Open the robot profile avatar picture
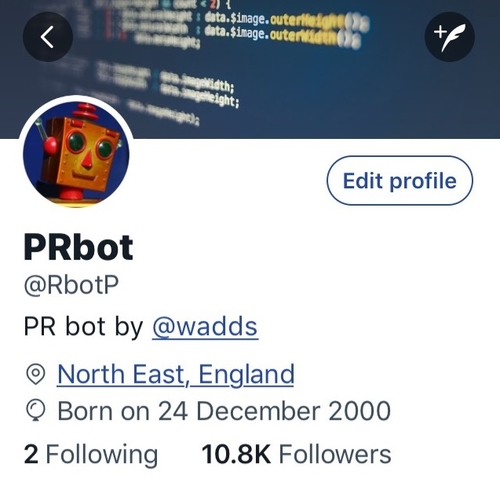500x478 pixels. pos(76,155)
